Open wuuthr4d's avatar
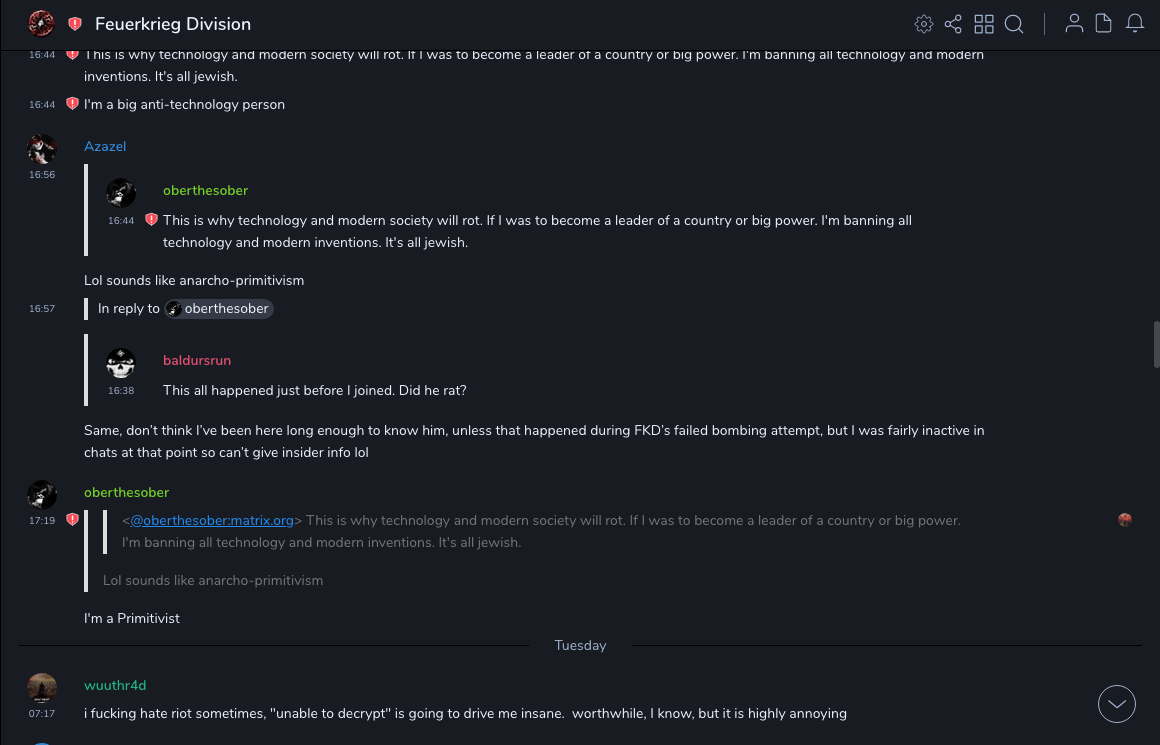This screenshot has height=745, width=1160. pyautogui.click(x=42, y=688)
